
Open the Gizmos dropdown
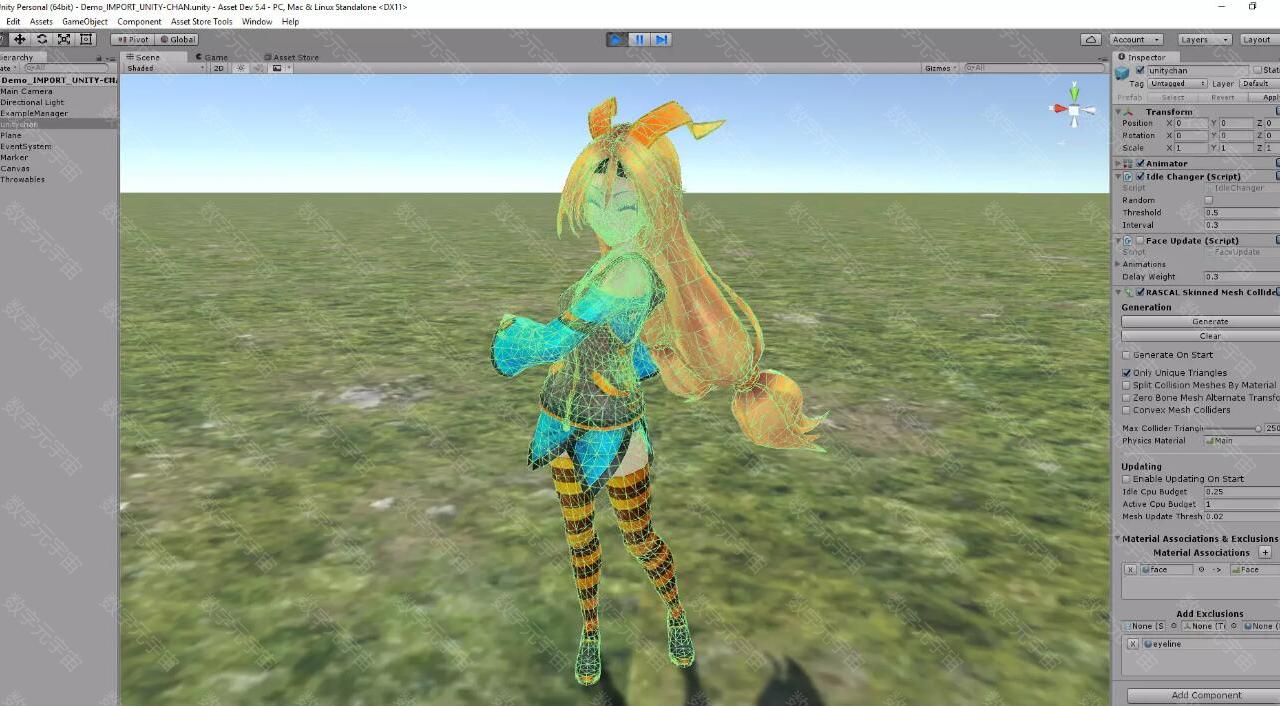[x=941, y=68]
